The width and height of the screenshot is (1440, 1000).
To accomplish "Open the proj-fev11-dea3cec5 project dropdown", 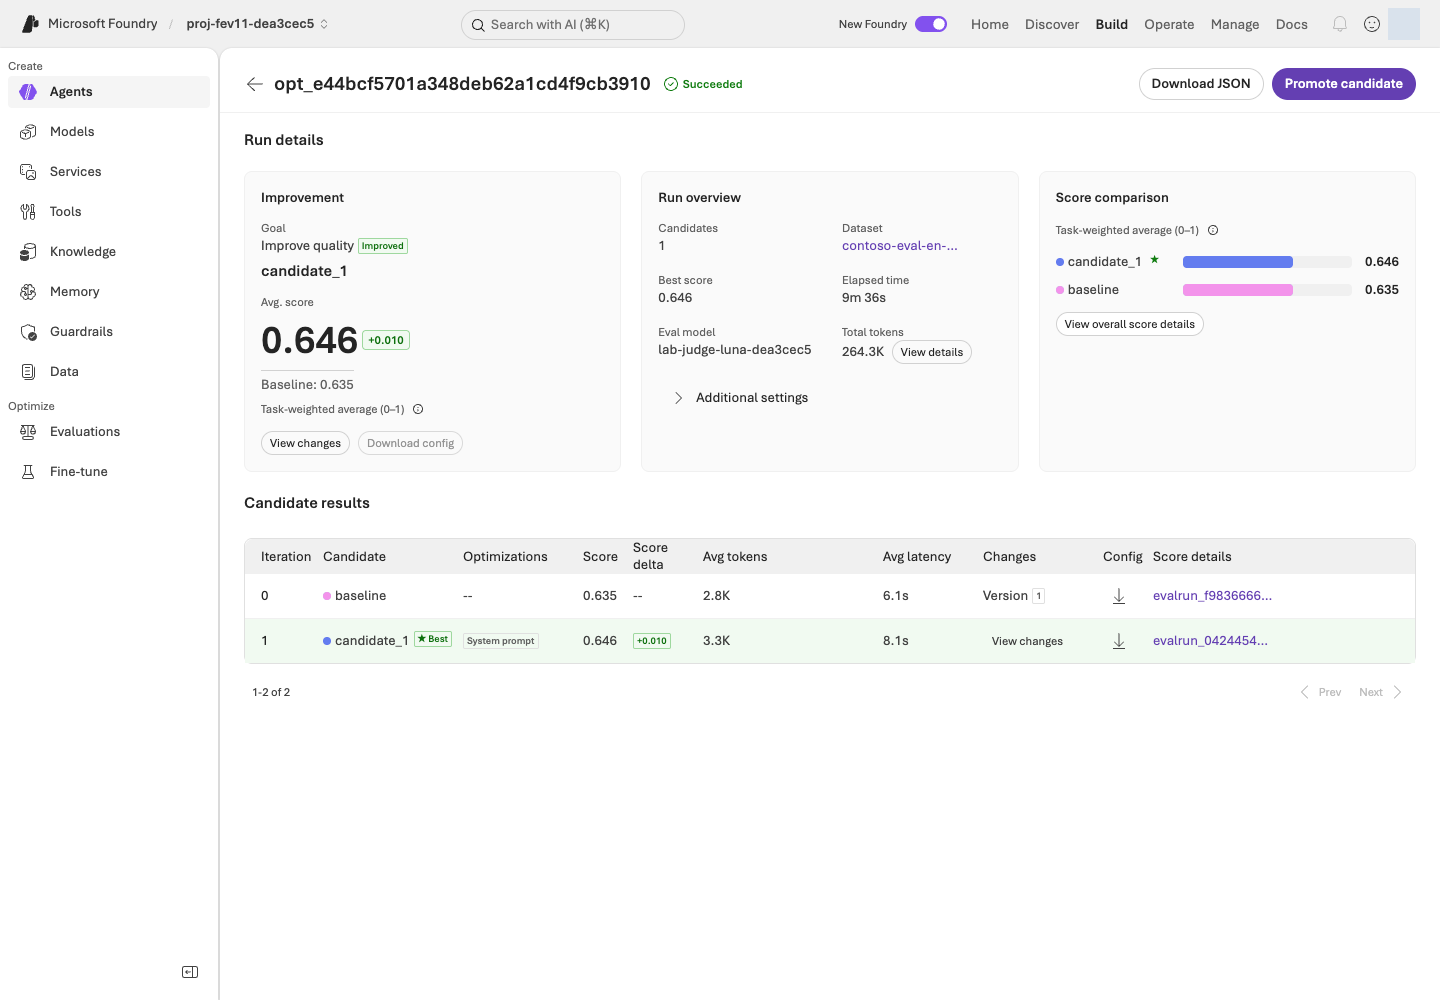I will click(257, 24).
